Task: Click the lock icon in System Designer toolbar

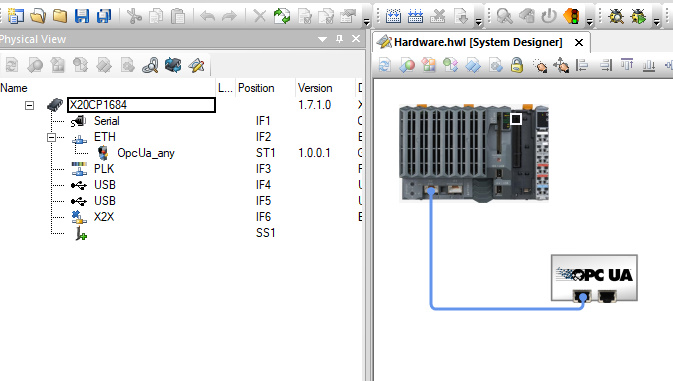Action: 517,65
